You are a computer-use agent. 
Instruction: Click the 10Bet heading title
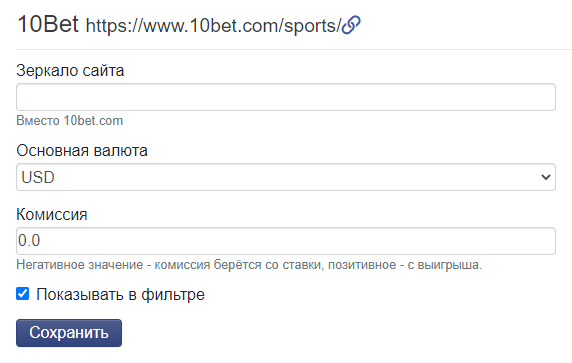pos(48,24)
